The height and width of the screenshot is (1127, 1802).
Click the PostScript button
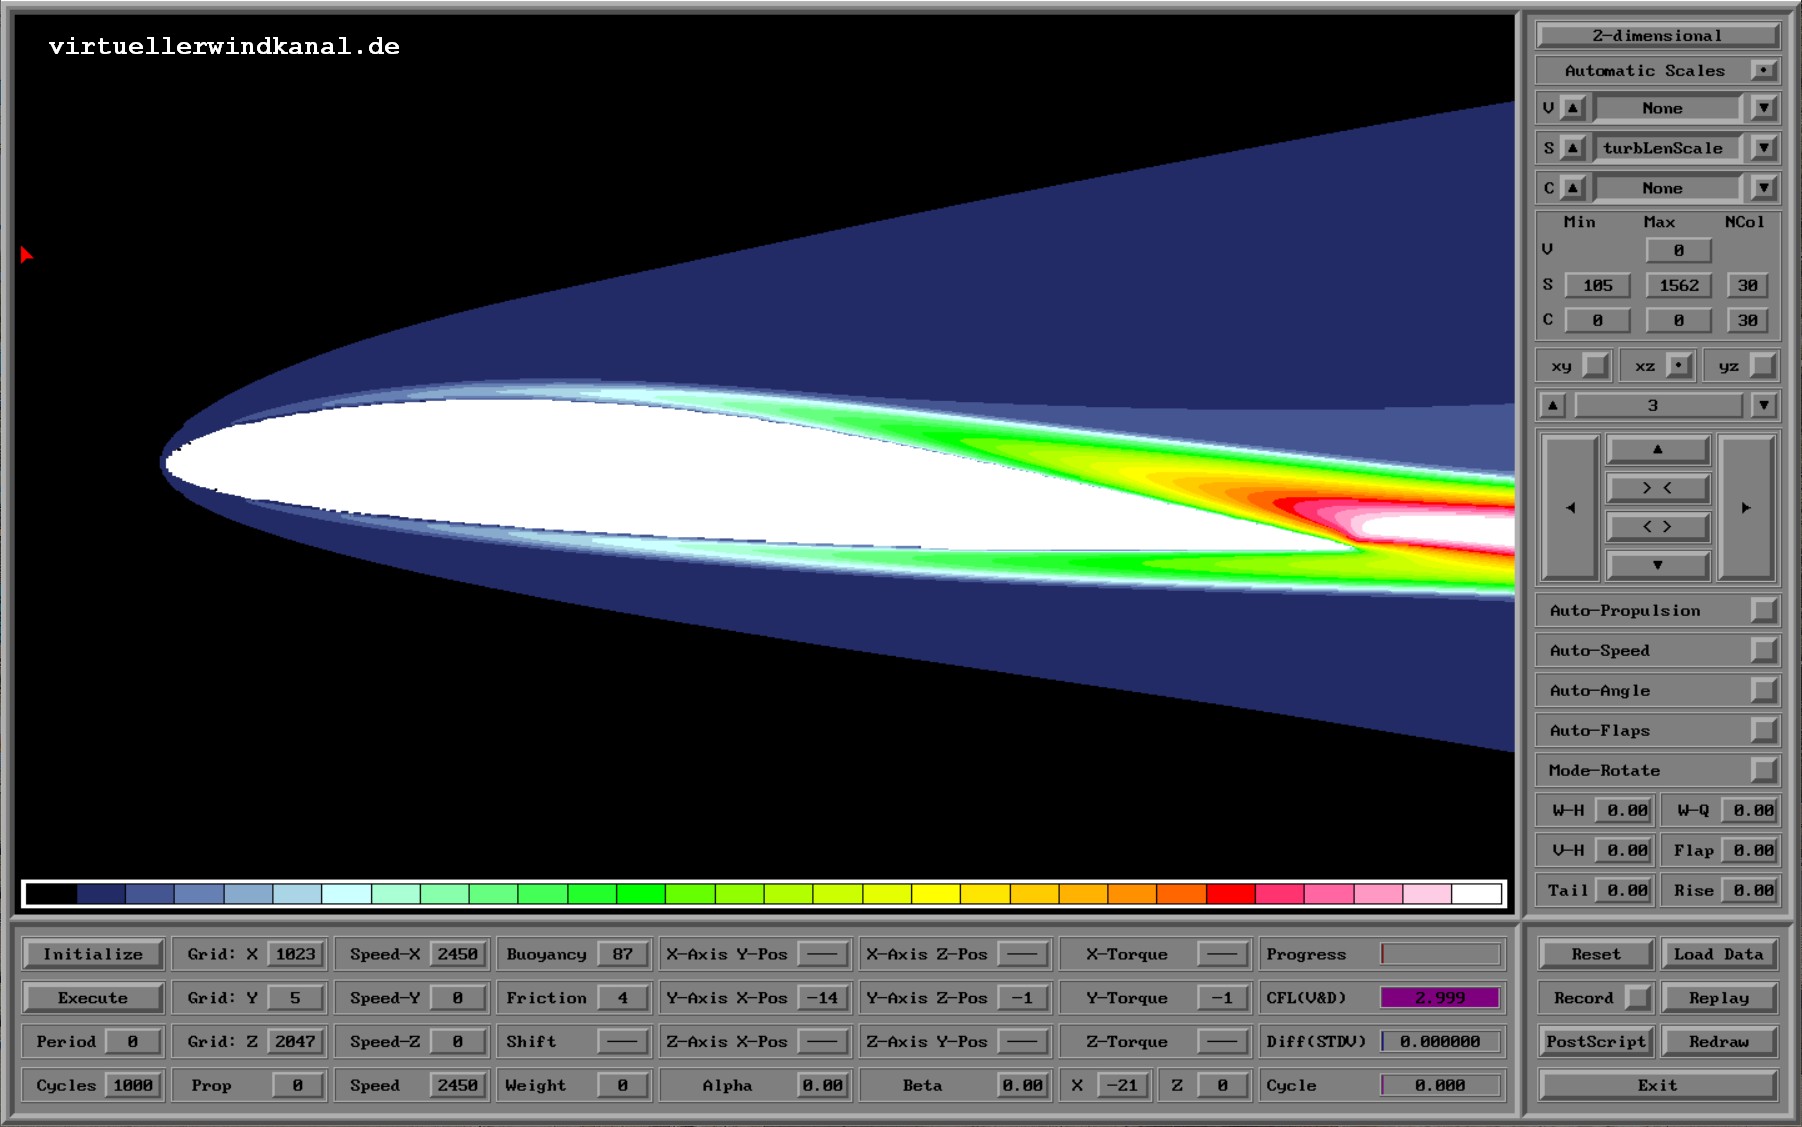[x=1596, y=1041]
